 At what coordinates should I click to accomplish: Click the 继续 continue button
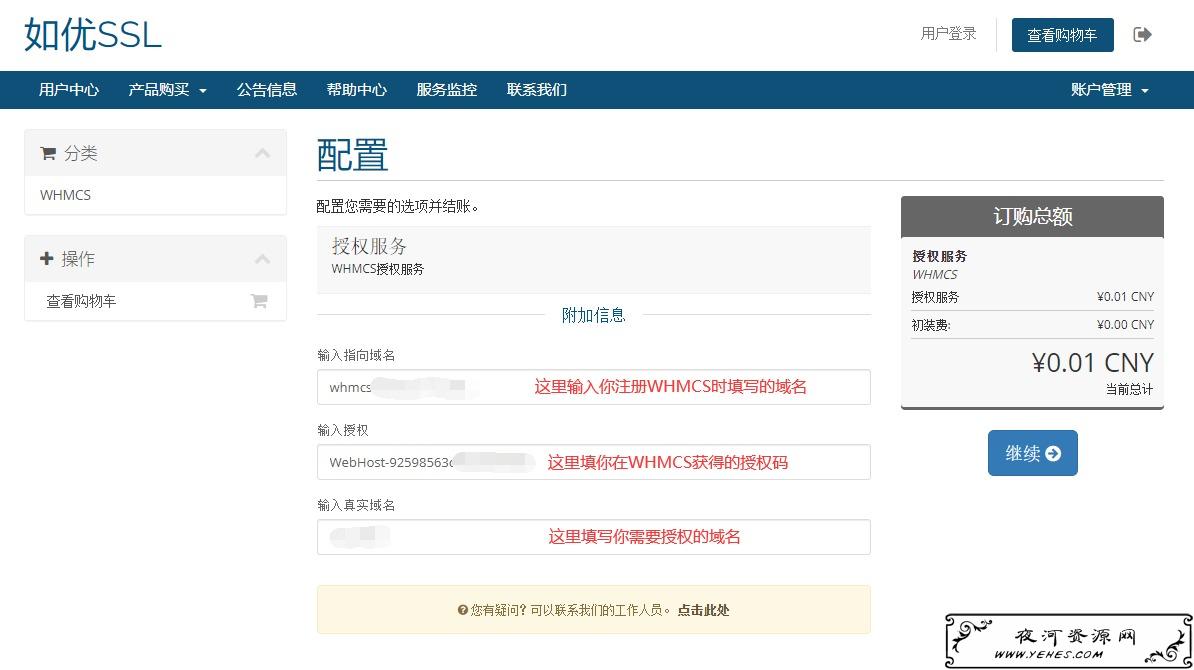tap(1033, 453)
